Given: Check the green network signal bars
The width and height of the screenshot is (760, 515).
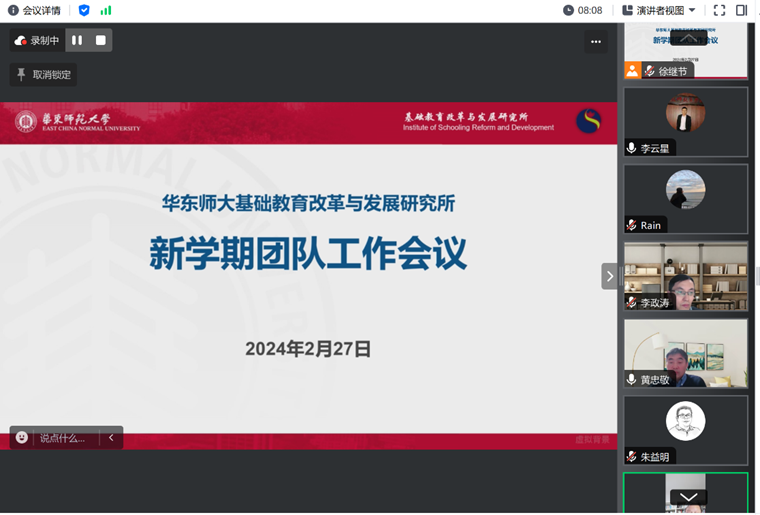Looking at the screenshot, I should [x=106, y=10].
